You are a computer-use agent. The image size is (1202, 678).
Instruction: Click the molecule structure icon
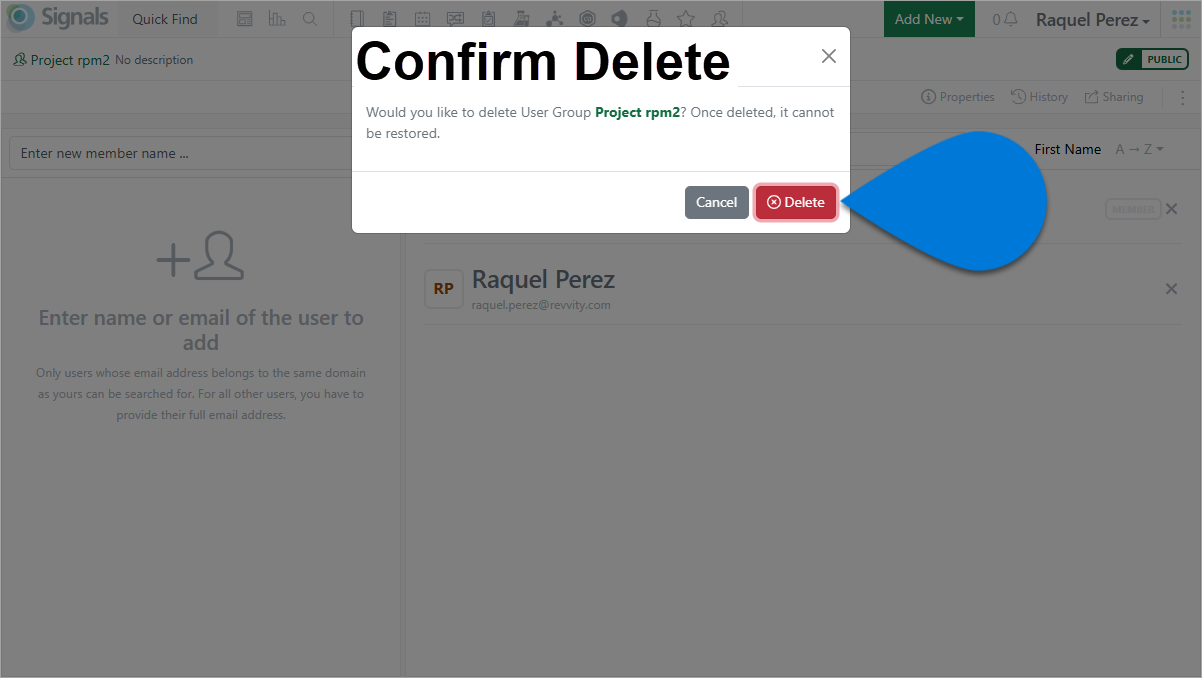[554, 19]
